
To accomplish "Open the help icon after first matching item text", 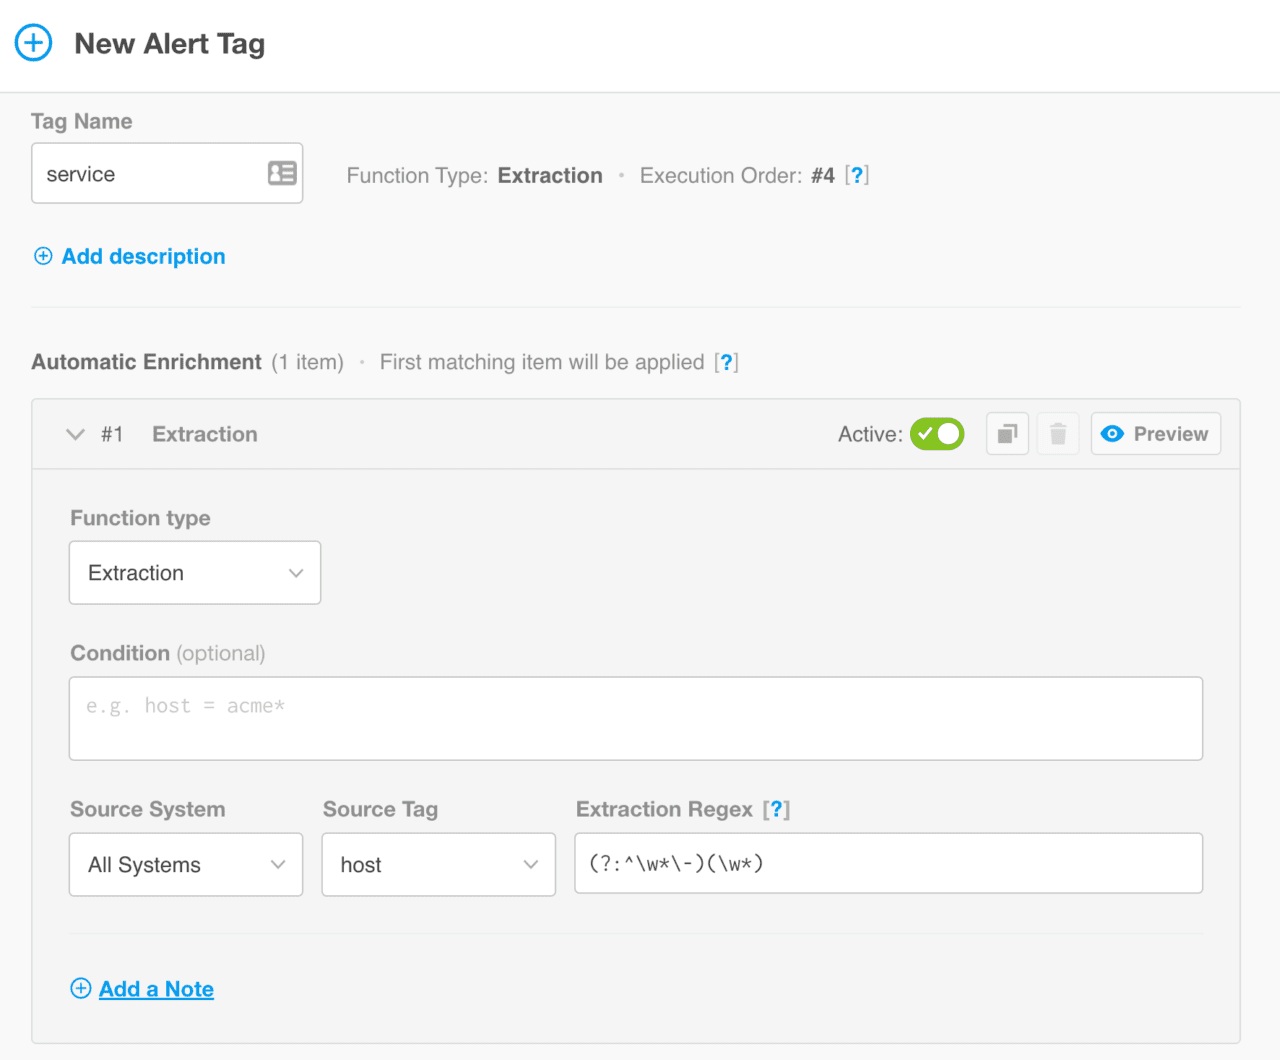I will point(727,362).
